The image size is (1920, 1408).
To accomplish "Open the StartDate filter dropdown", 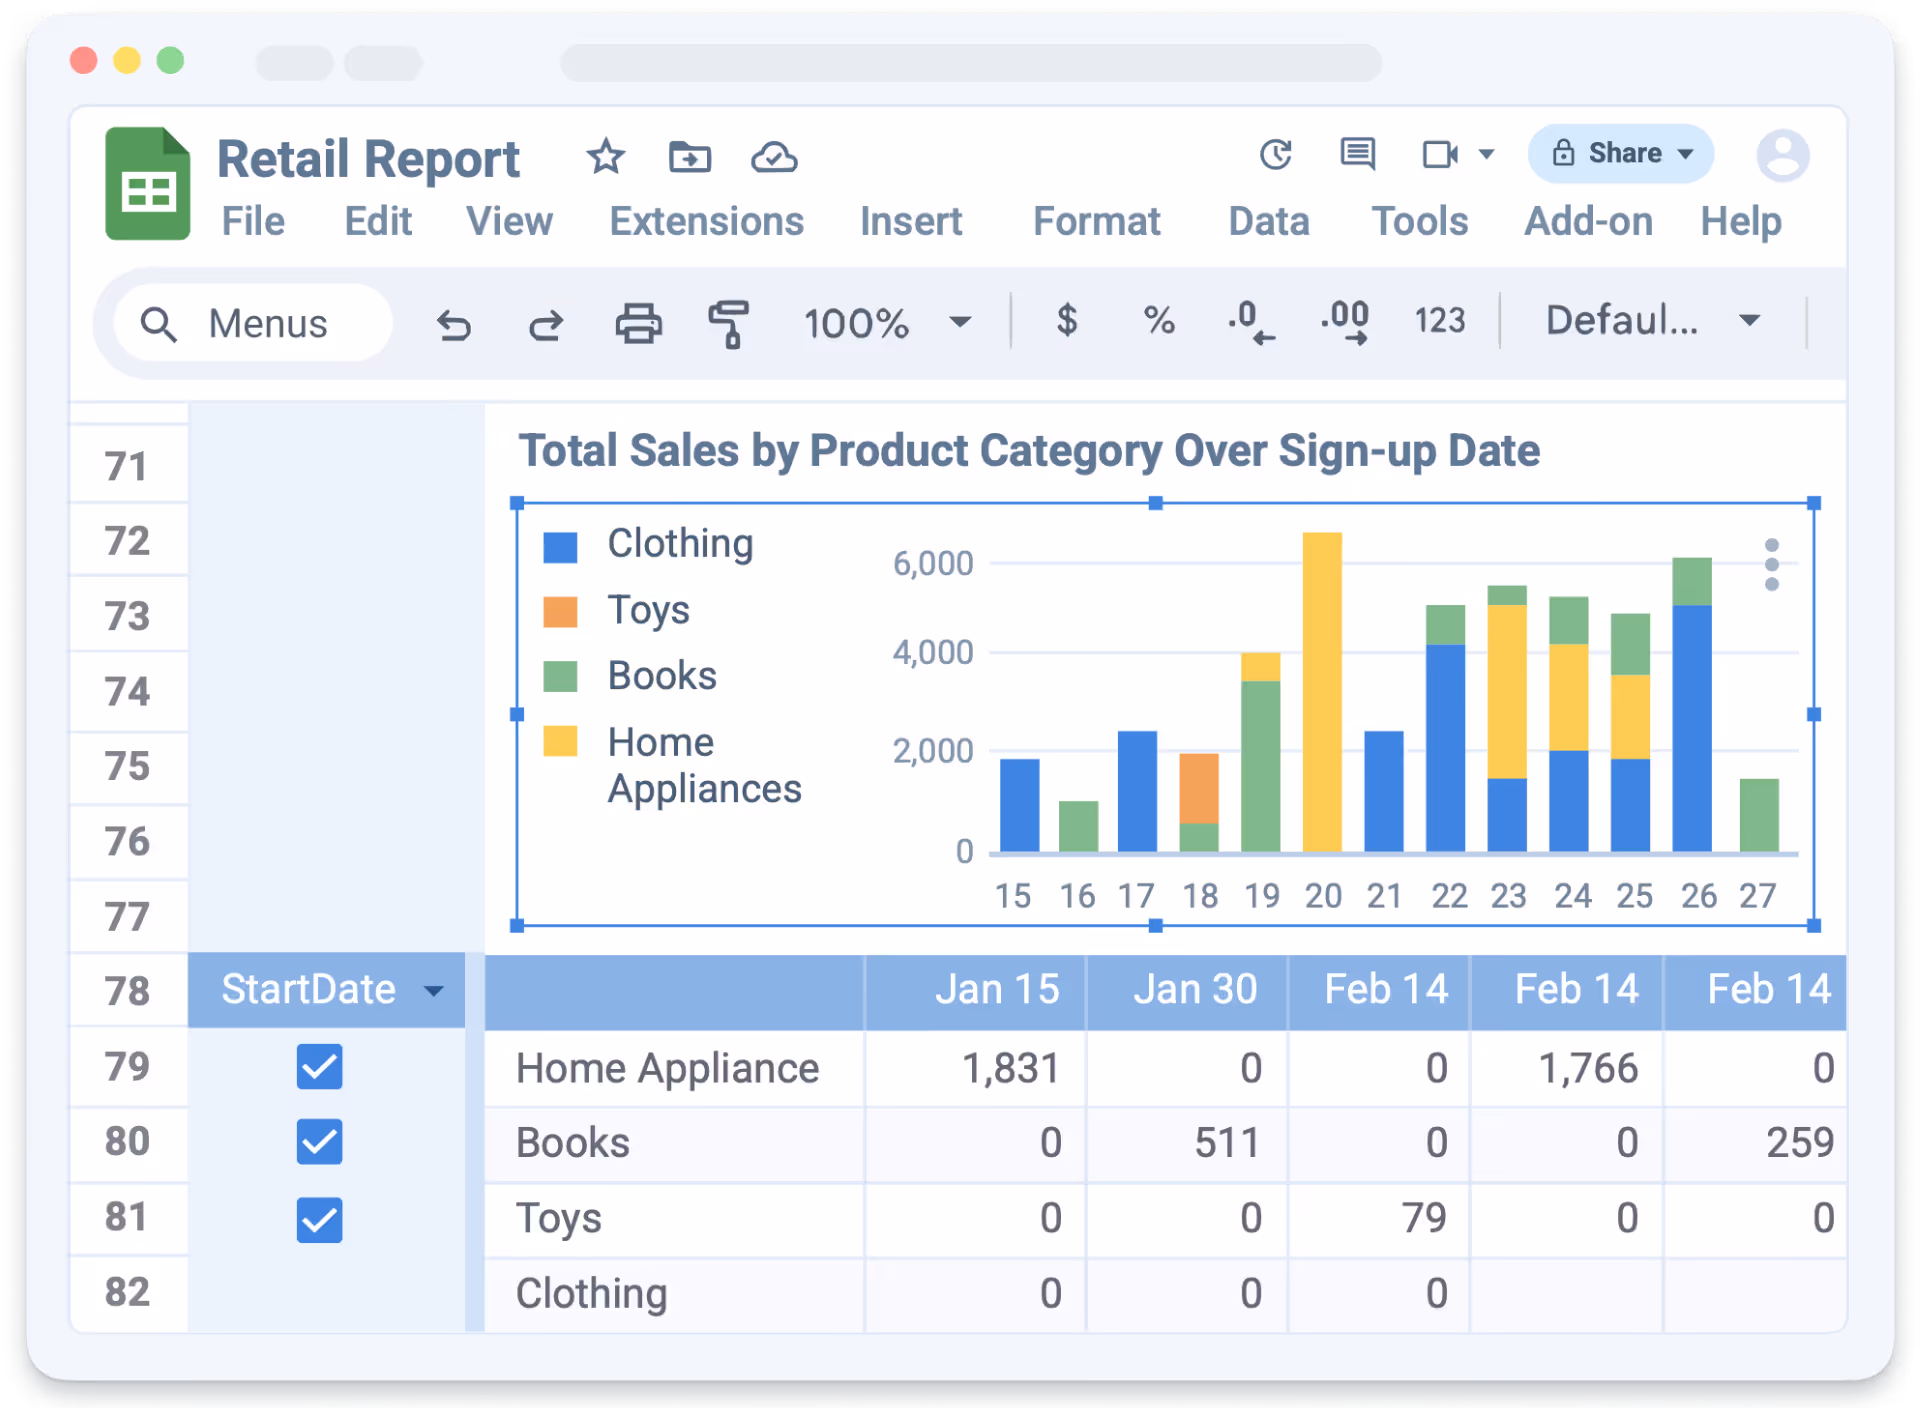I will pos(433,991).
